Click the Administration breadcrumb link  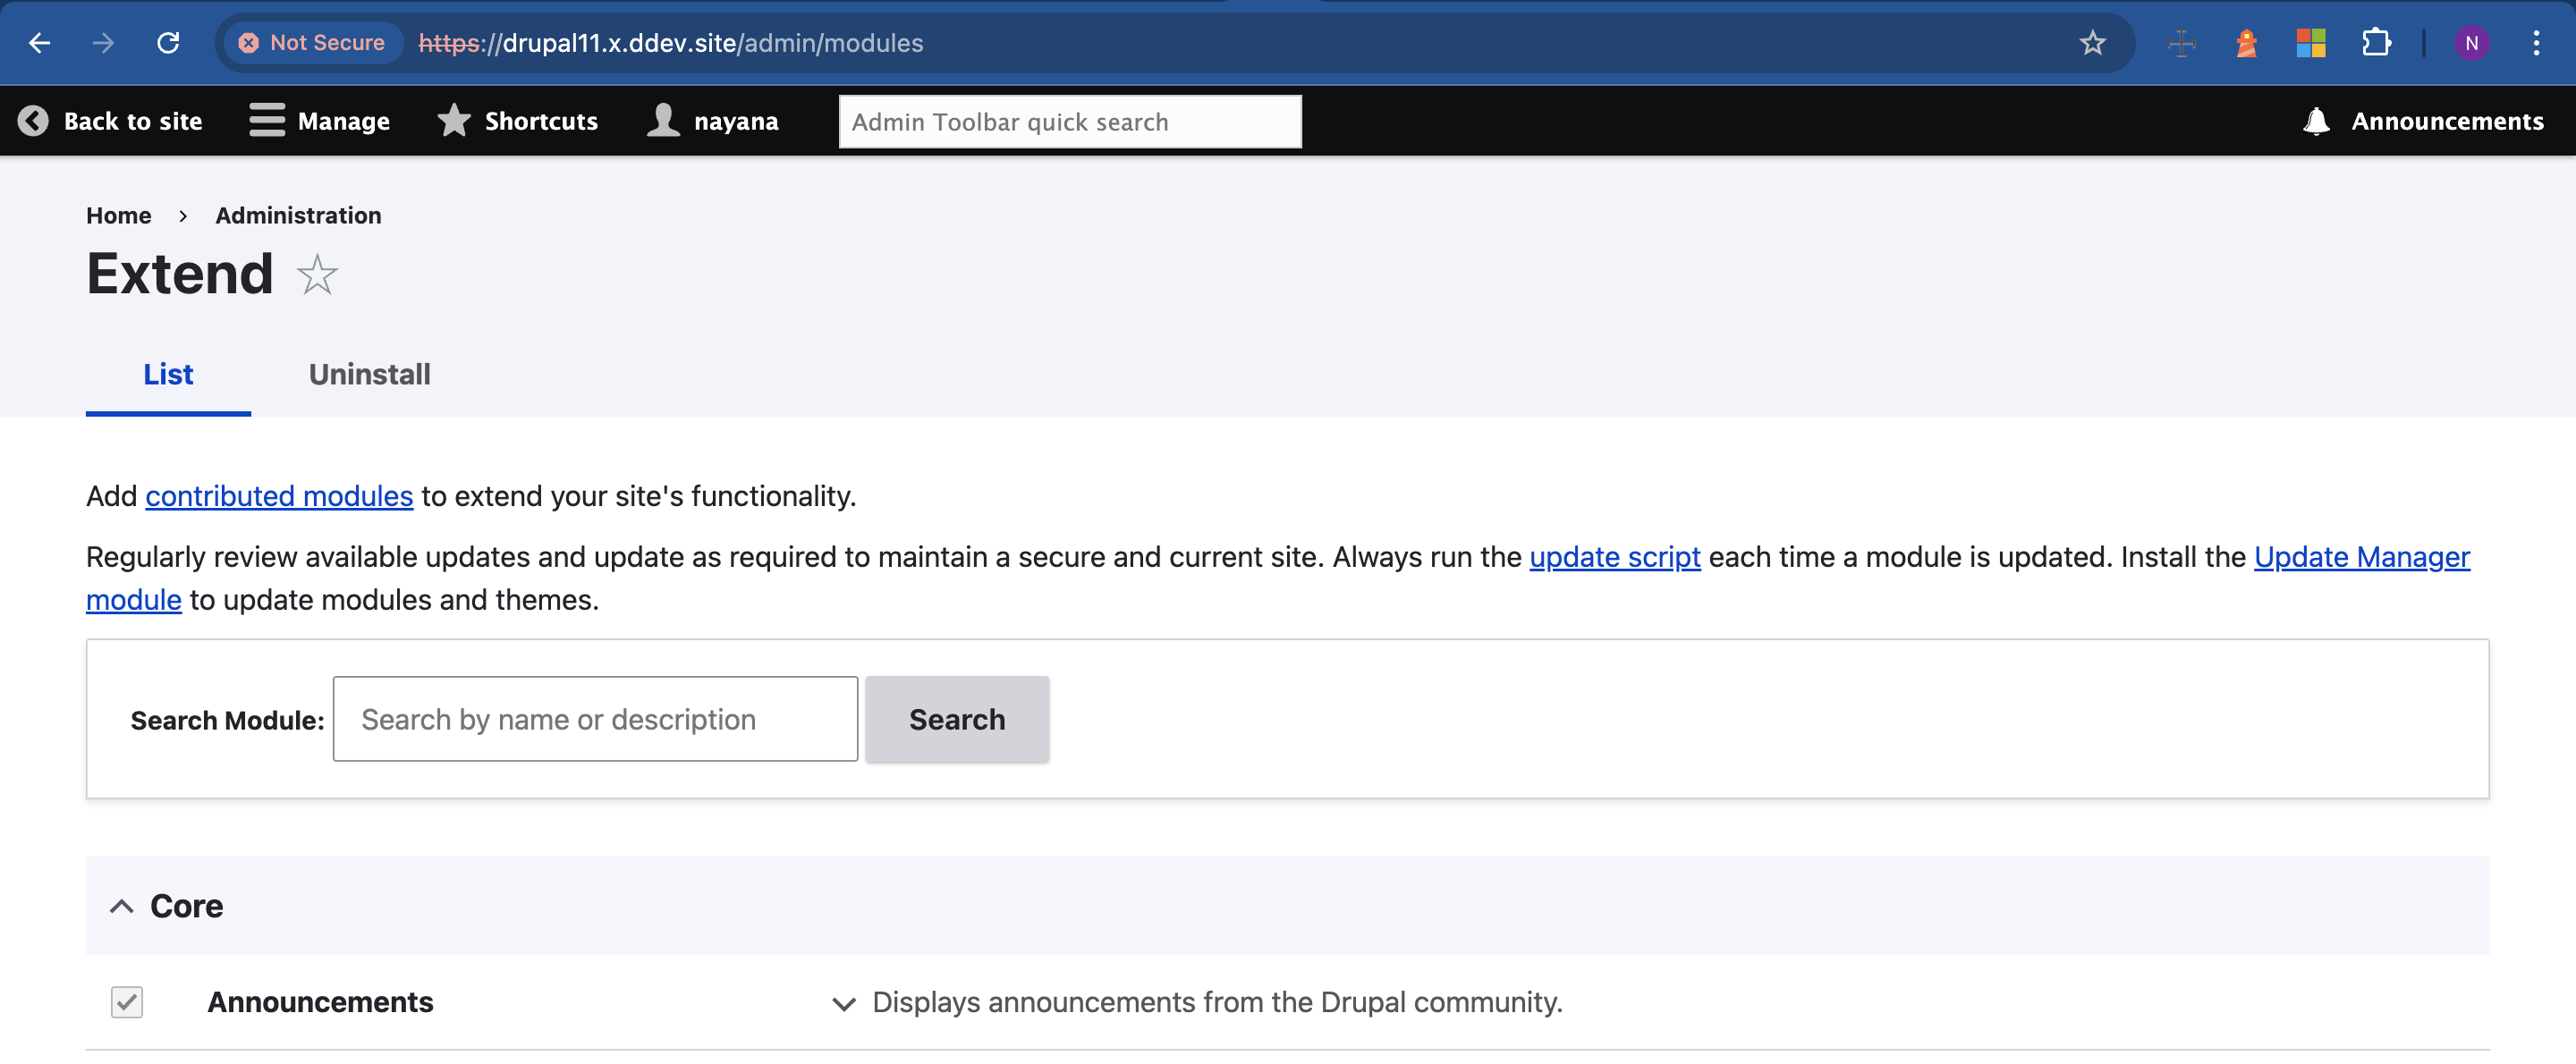coord(298,216)
